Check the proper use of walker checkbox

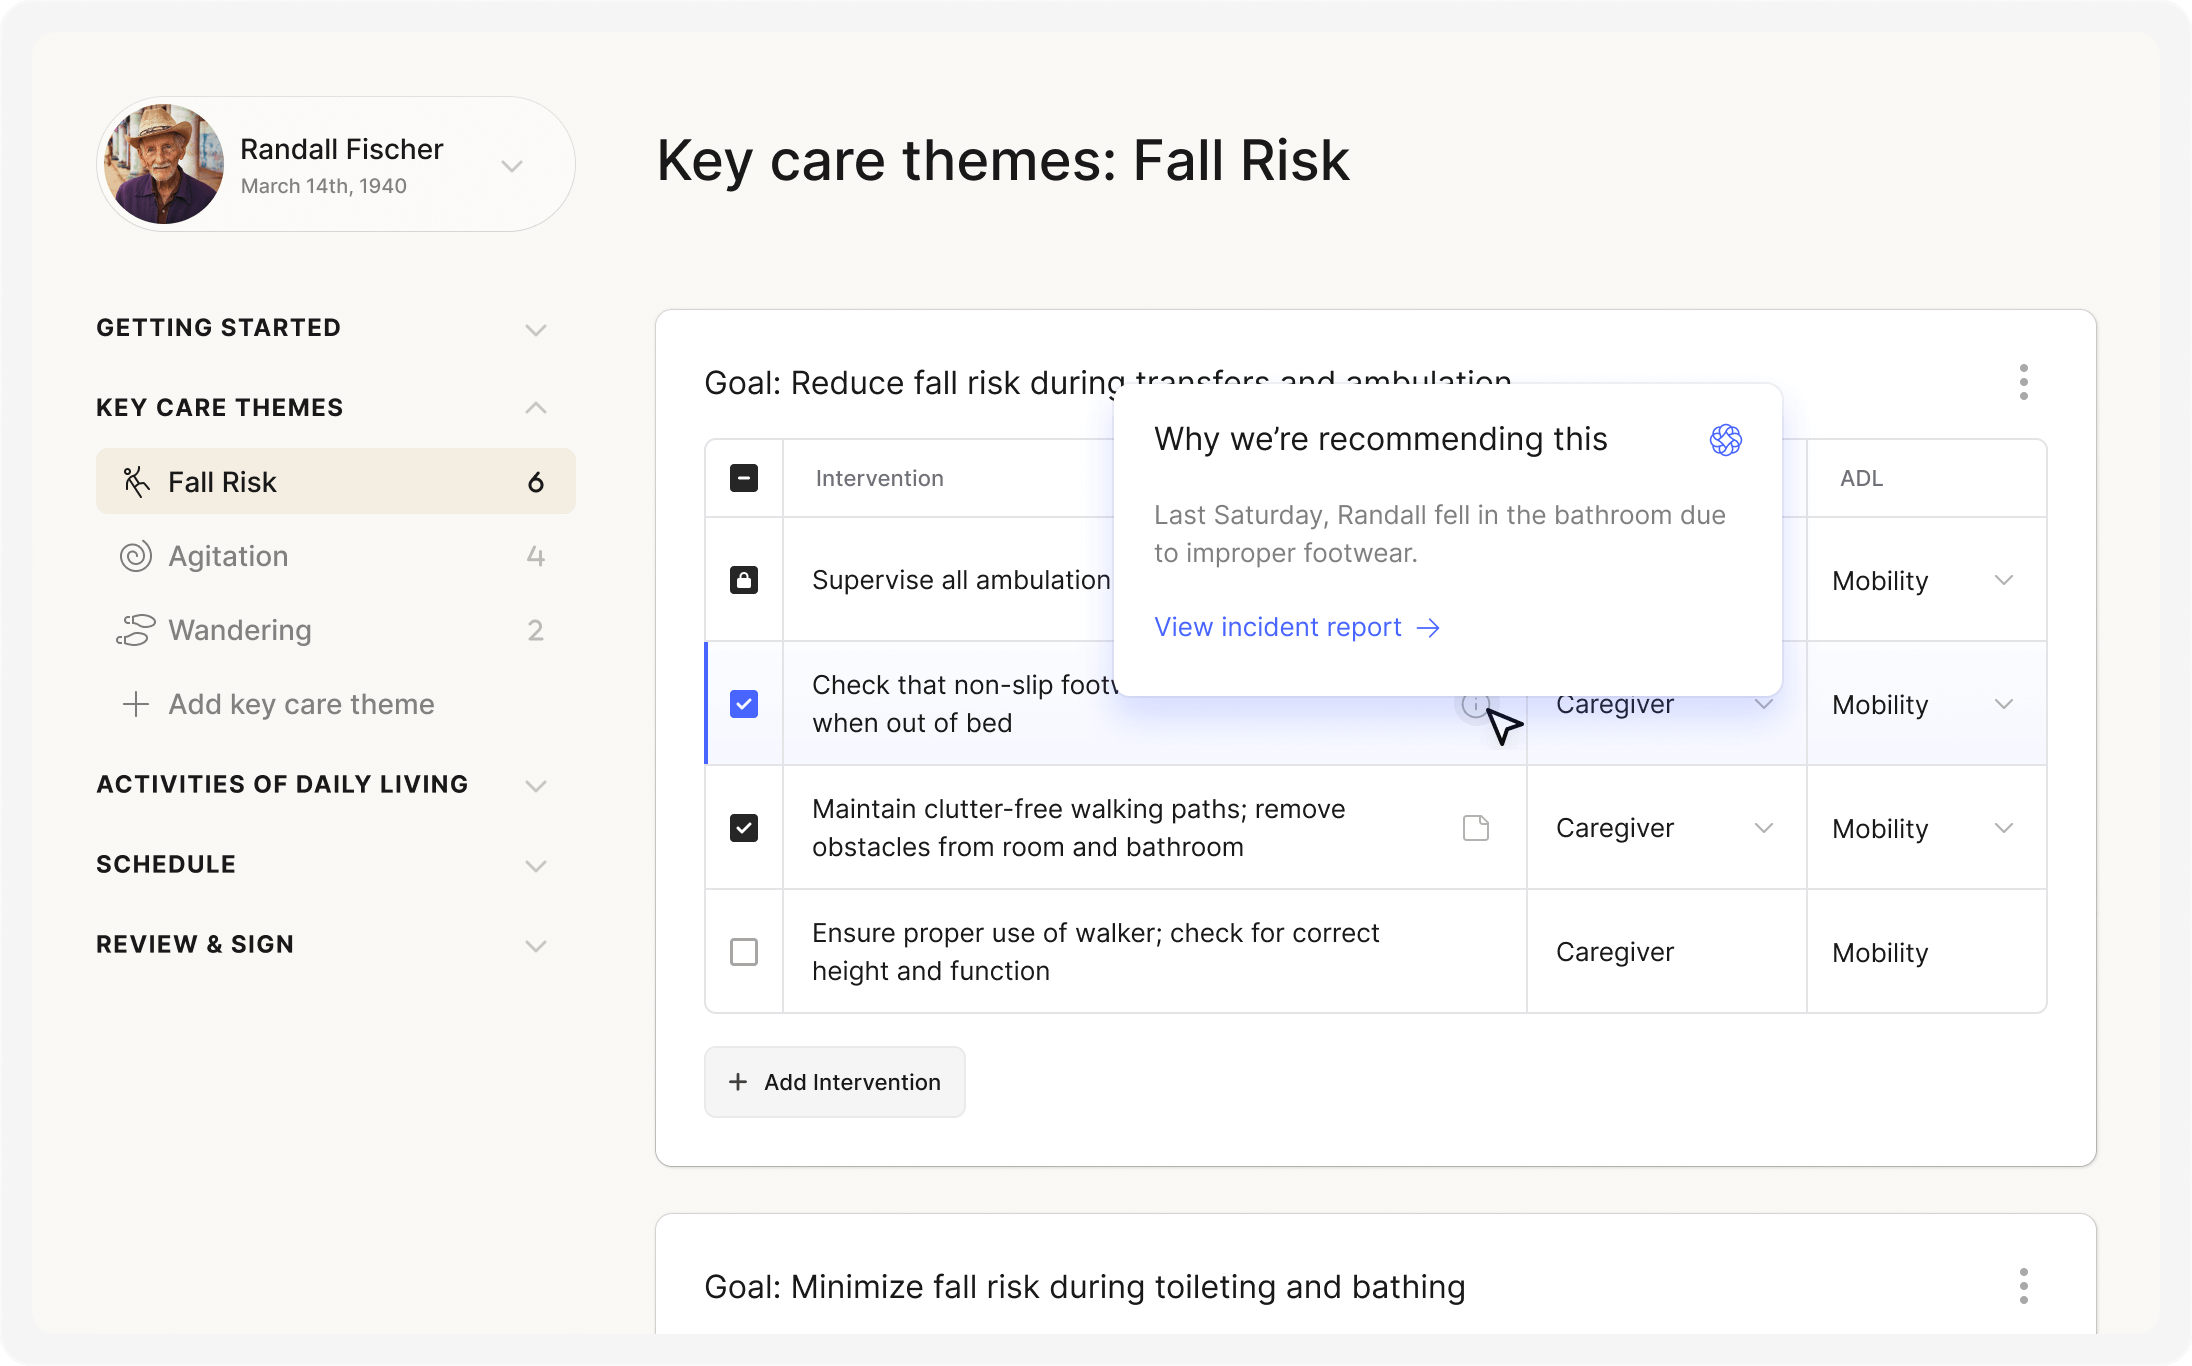(744, 952)
